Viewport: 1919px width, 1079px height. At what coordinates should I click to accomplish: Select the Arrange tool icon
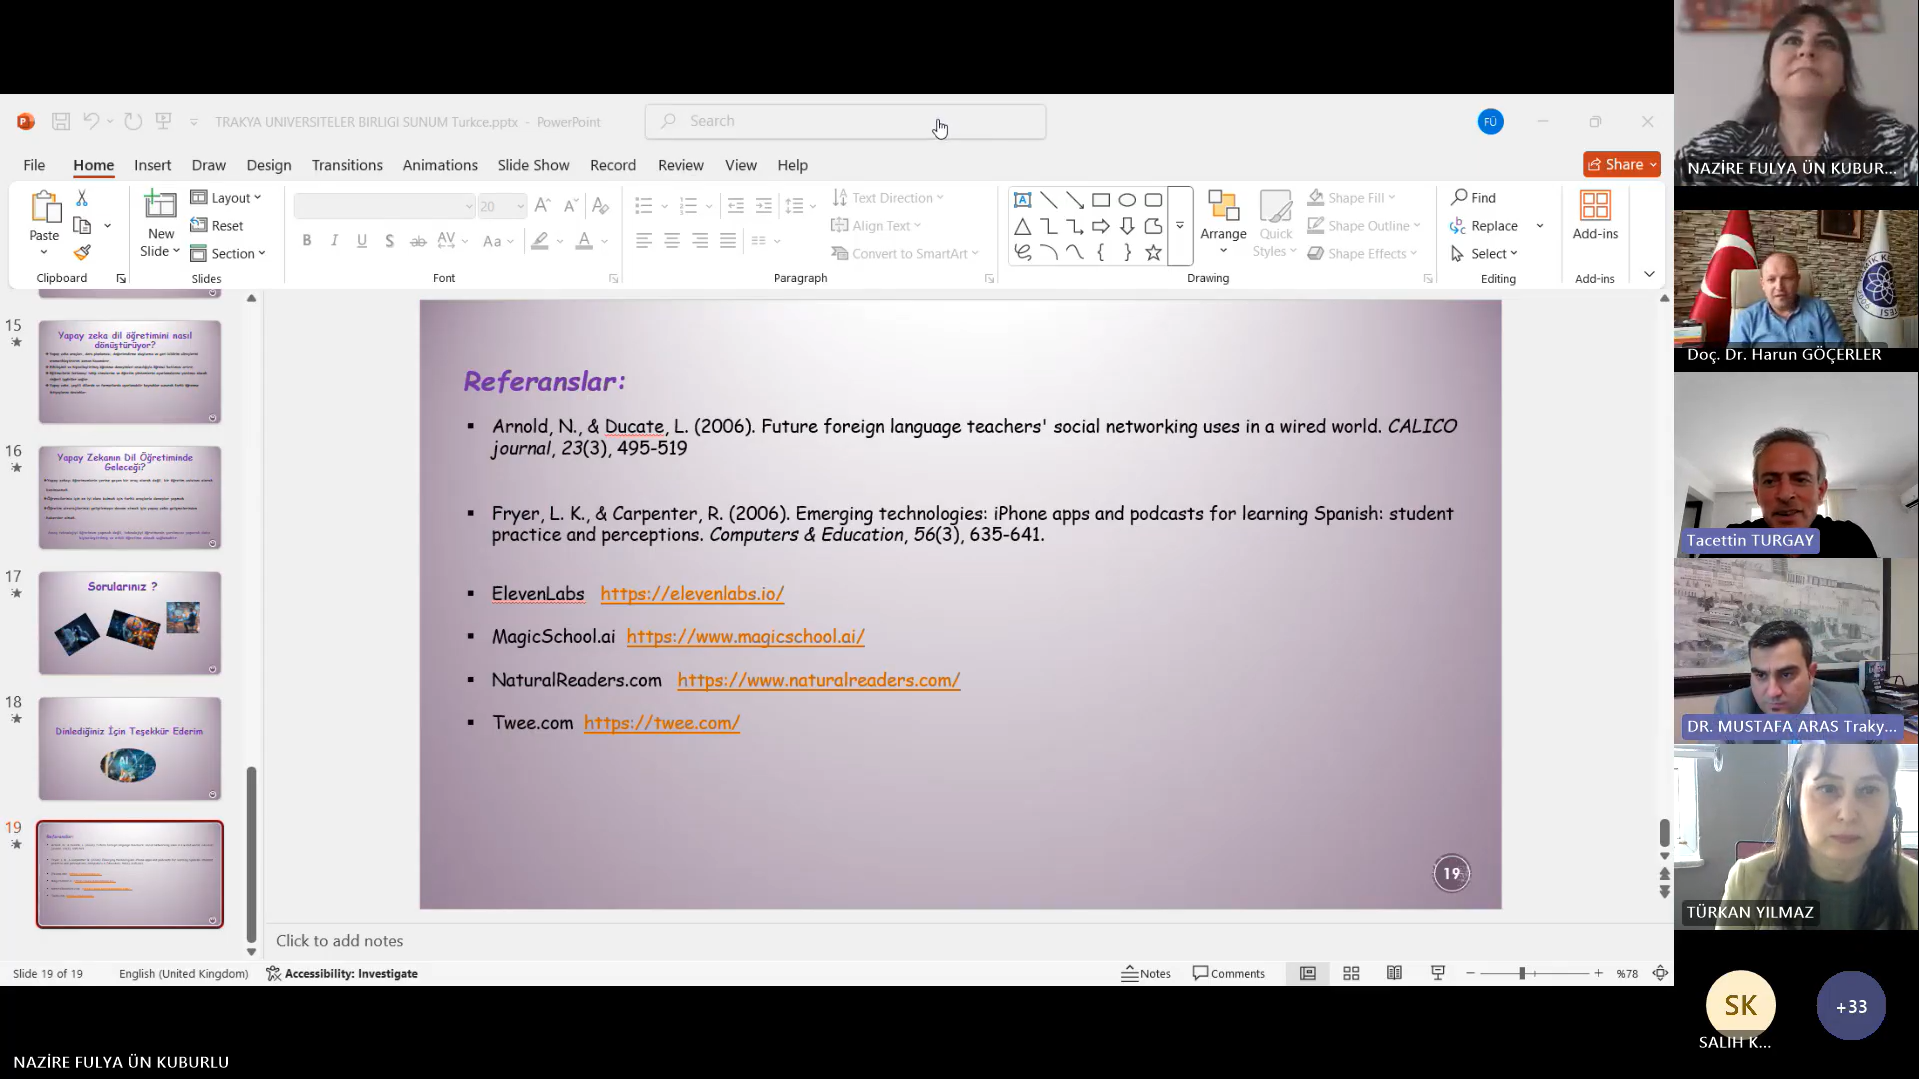click(x=1223, y=206)
